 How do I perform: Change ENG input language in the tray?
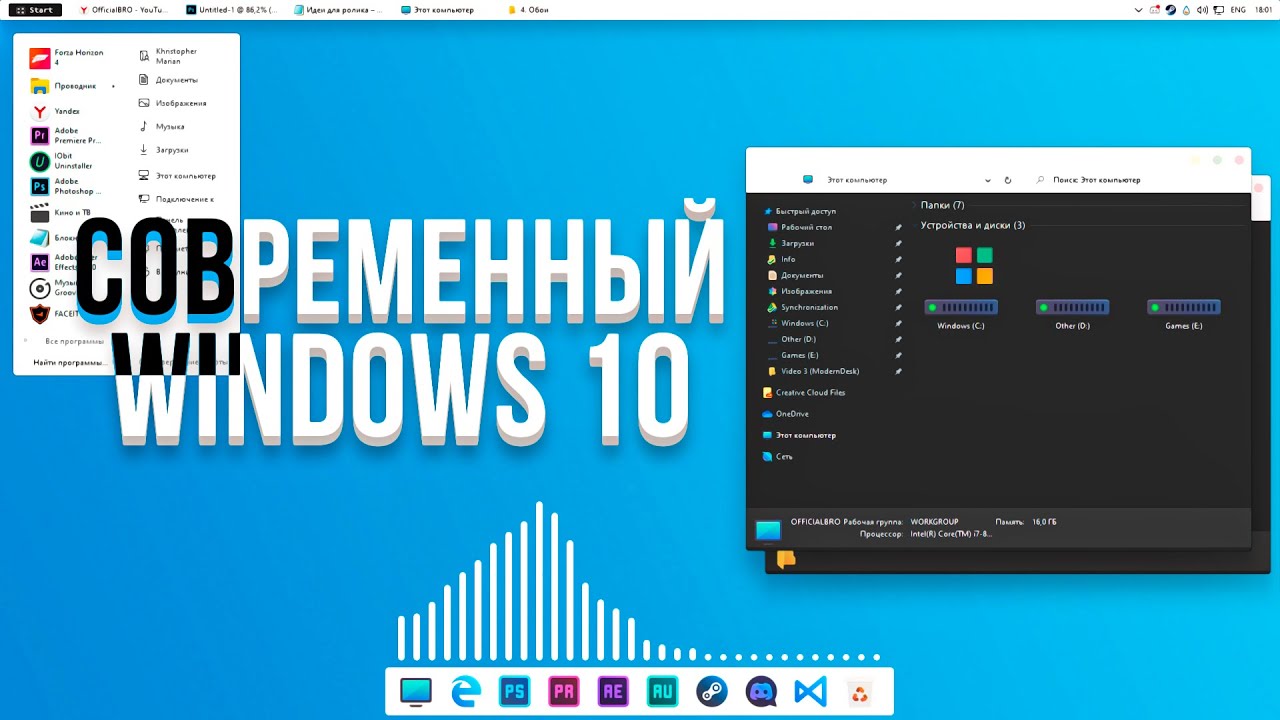(x=1237, y=9)
